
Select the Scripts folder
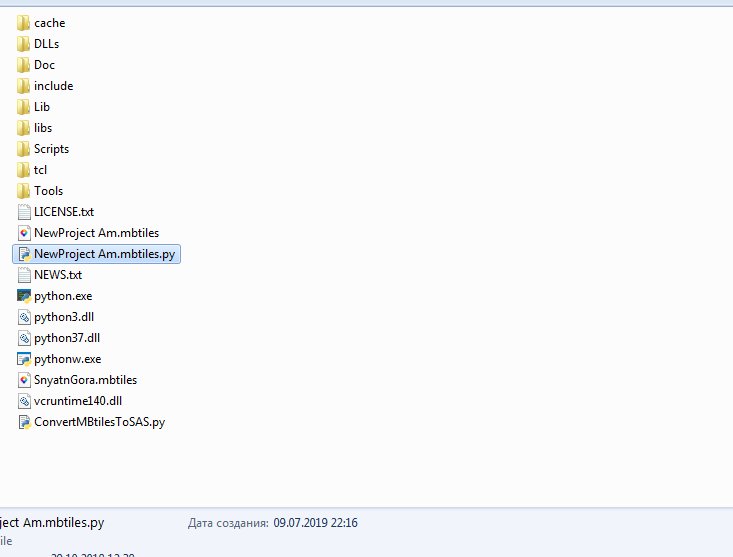tap(51, 149)
